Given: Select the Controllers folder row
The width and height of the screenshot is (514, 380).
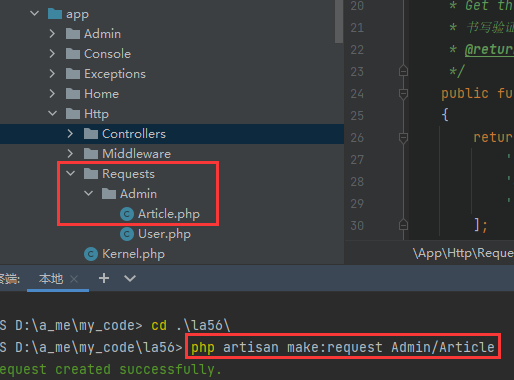Looking at the screenshot, I should point(172,134).
